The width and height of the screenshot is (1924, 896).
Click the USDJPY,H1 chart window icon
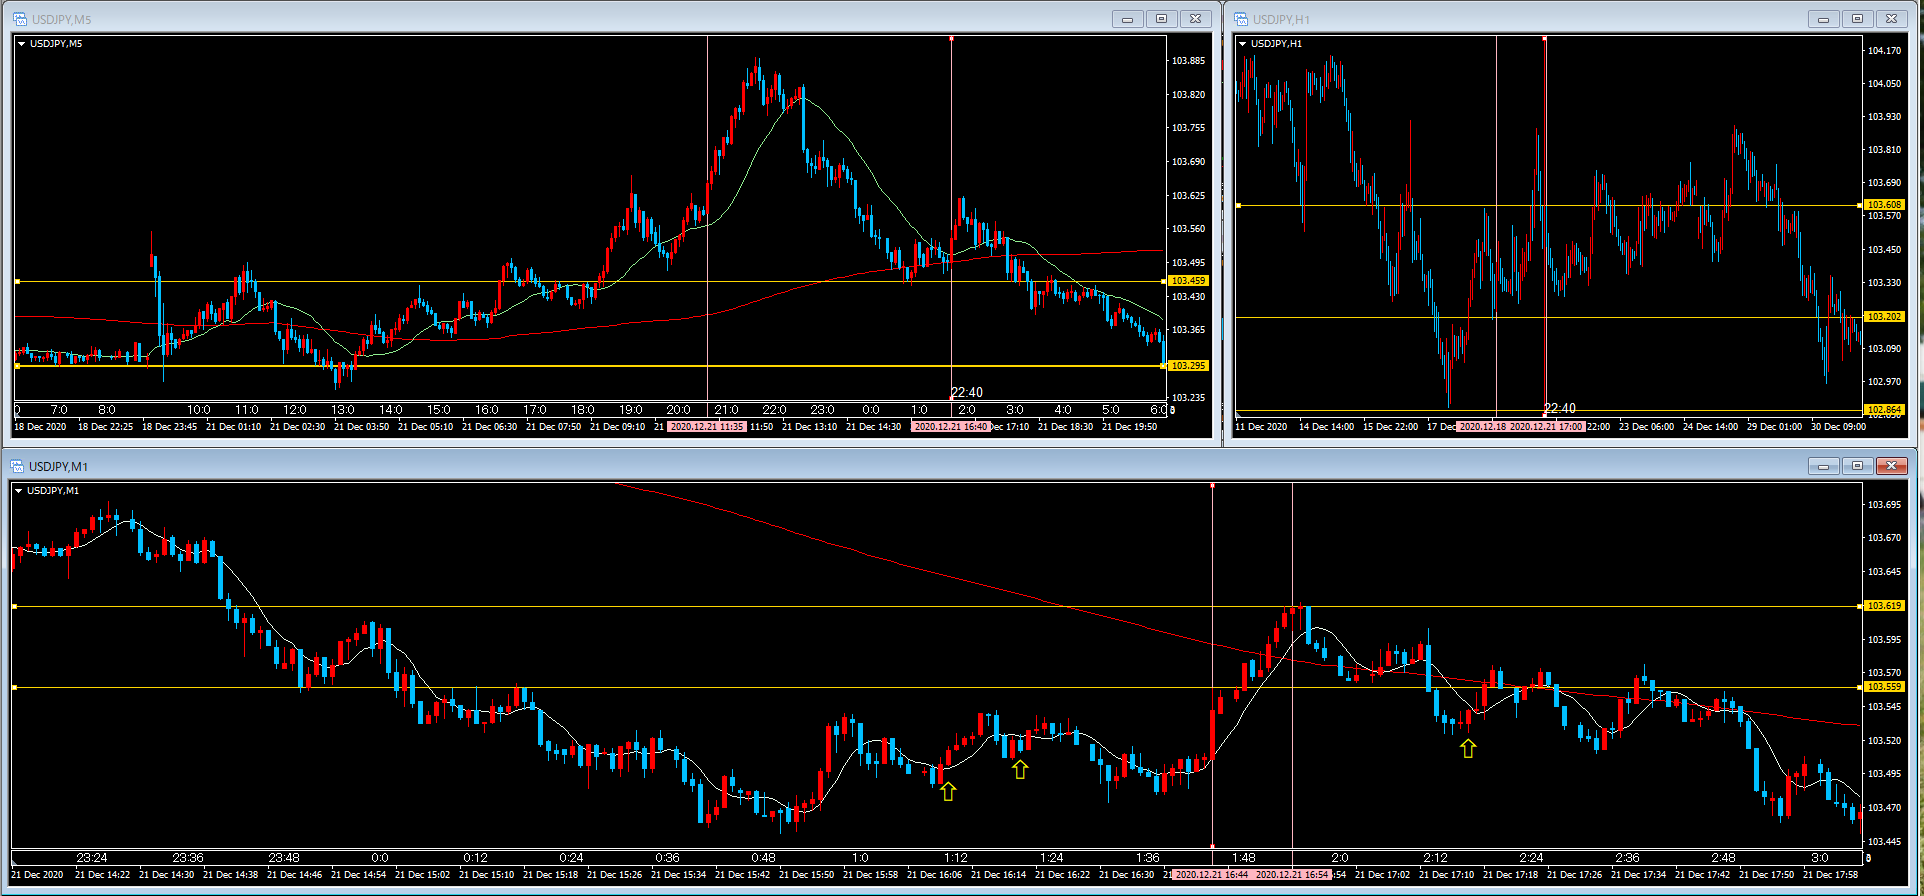click(x=1241, y=19)
